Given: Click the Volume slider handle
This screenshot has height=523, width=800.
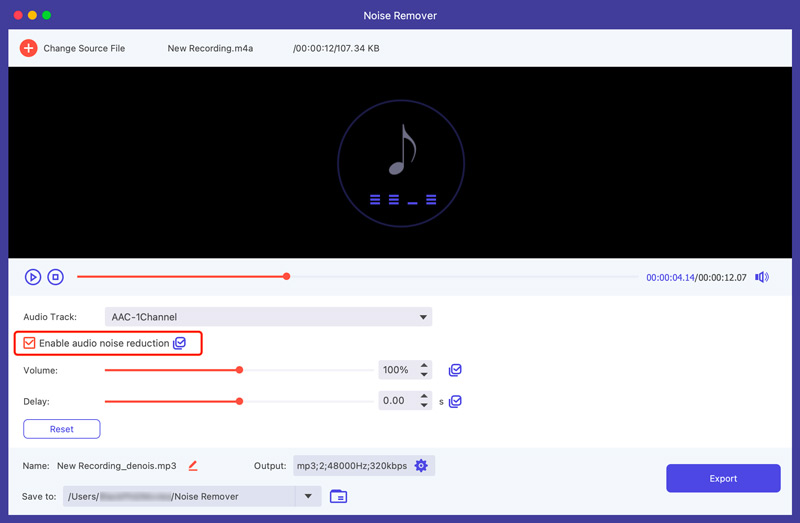Looking at the screenshot, I should [239, 370].
